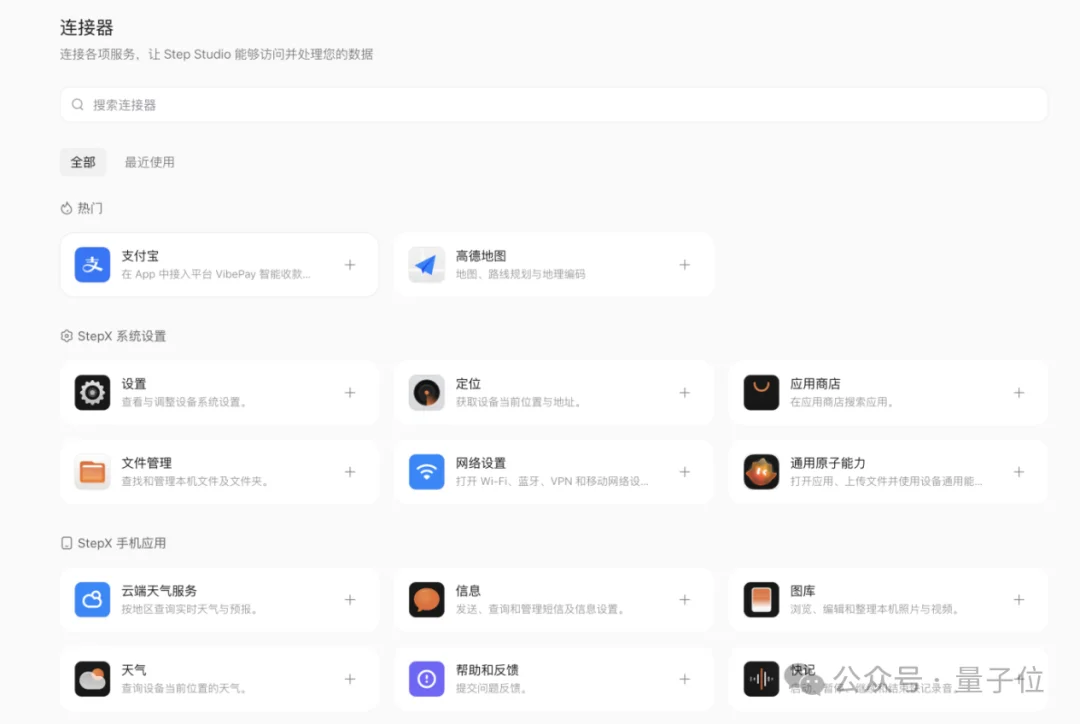Add the 云端天气服务 connector with plus
Viewport: 1080px width, 724px height.
(350, 599)
